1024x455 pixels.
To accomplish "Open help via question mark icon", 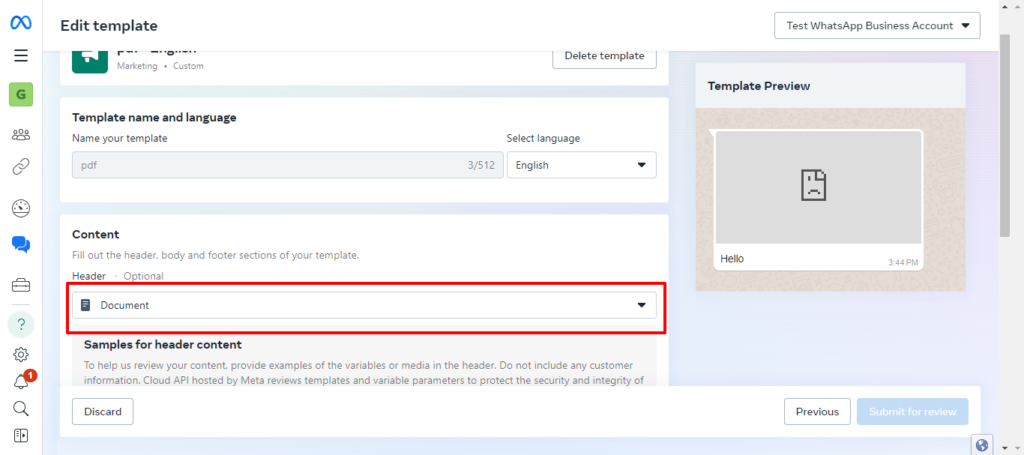I will click(21, 325).
